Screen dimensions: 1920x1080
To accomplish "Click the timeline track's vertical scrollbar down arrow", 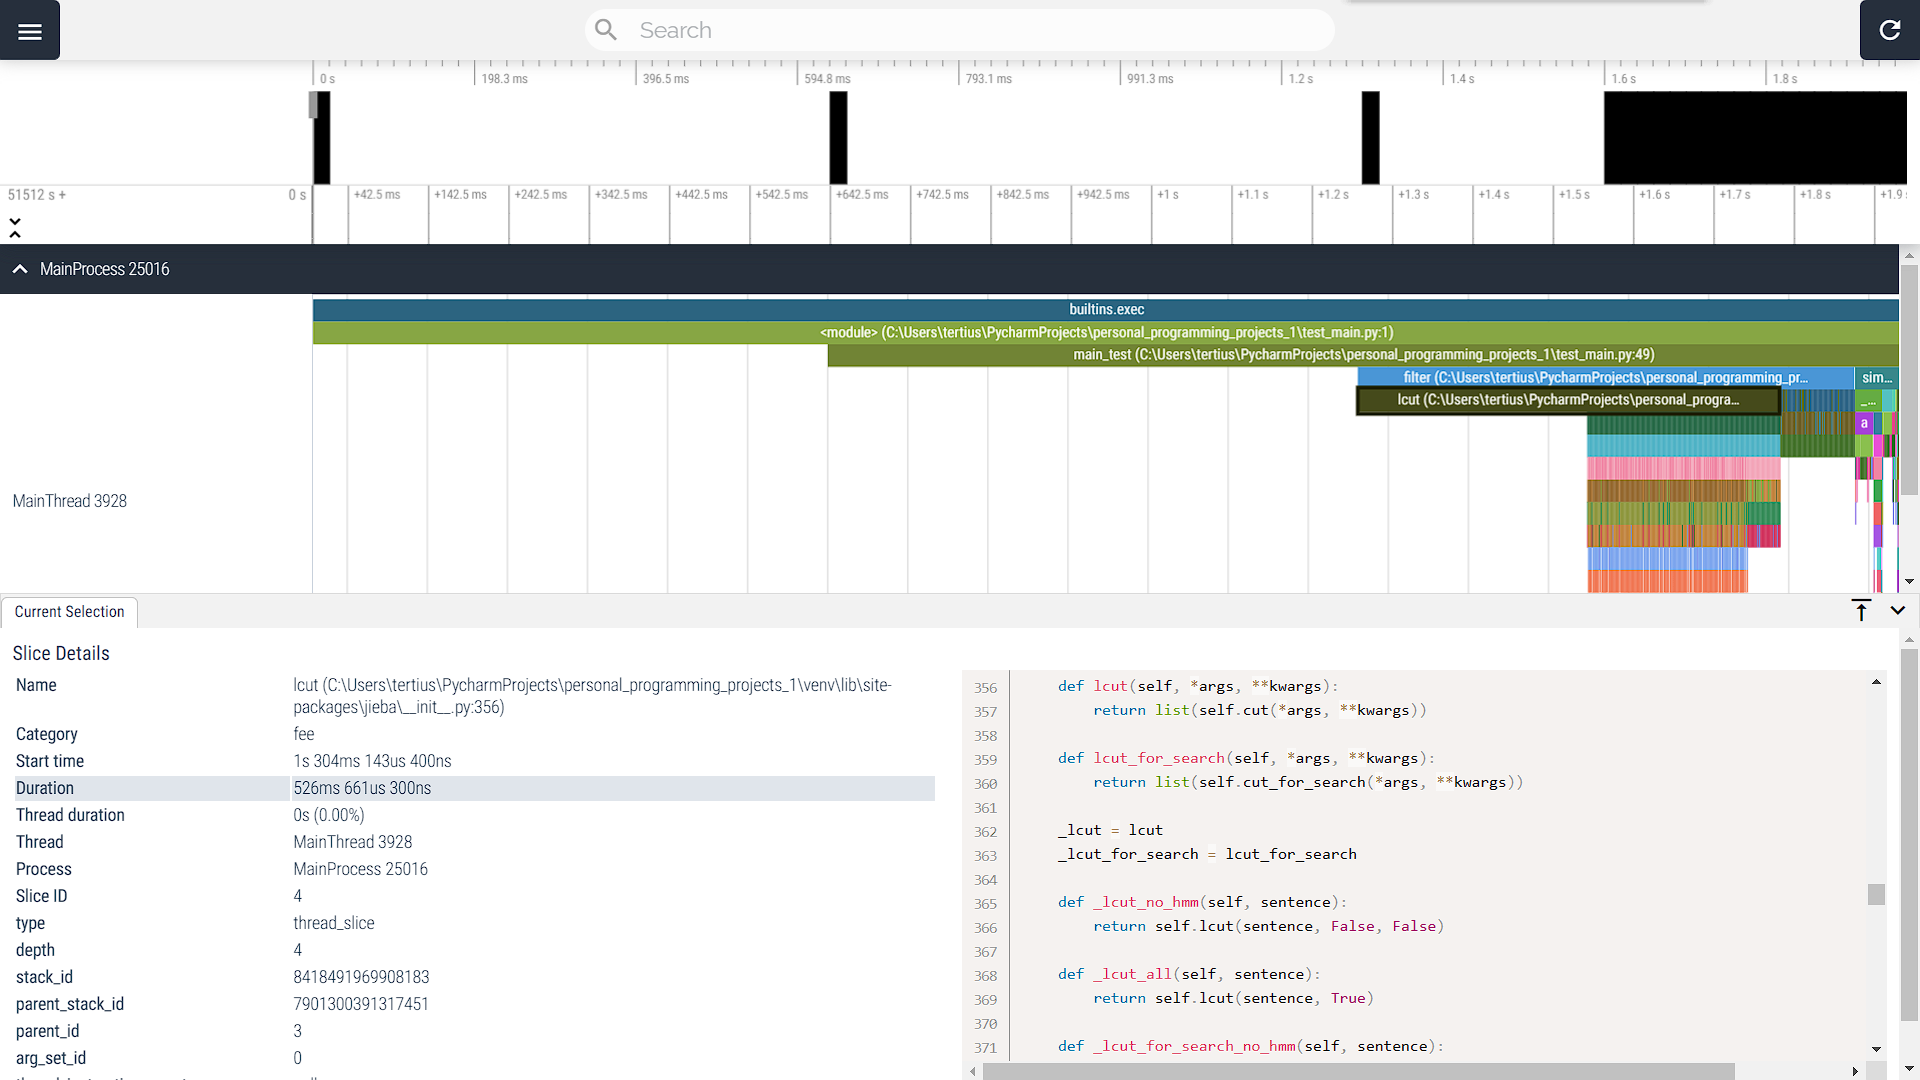I will click(x=1909, y=581).
